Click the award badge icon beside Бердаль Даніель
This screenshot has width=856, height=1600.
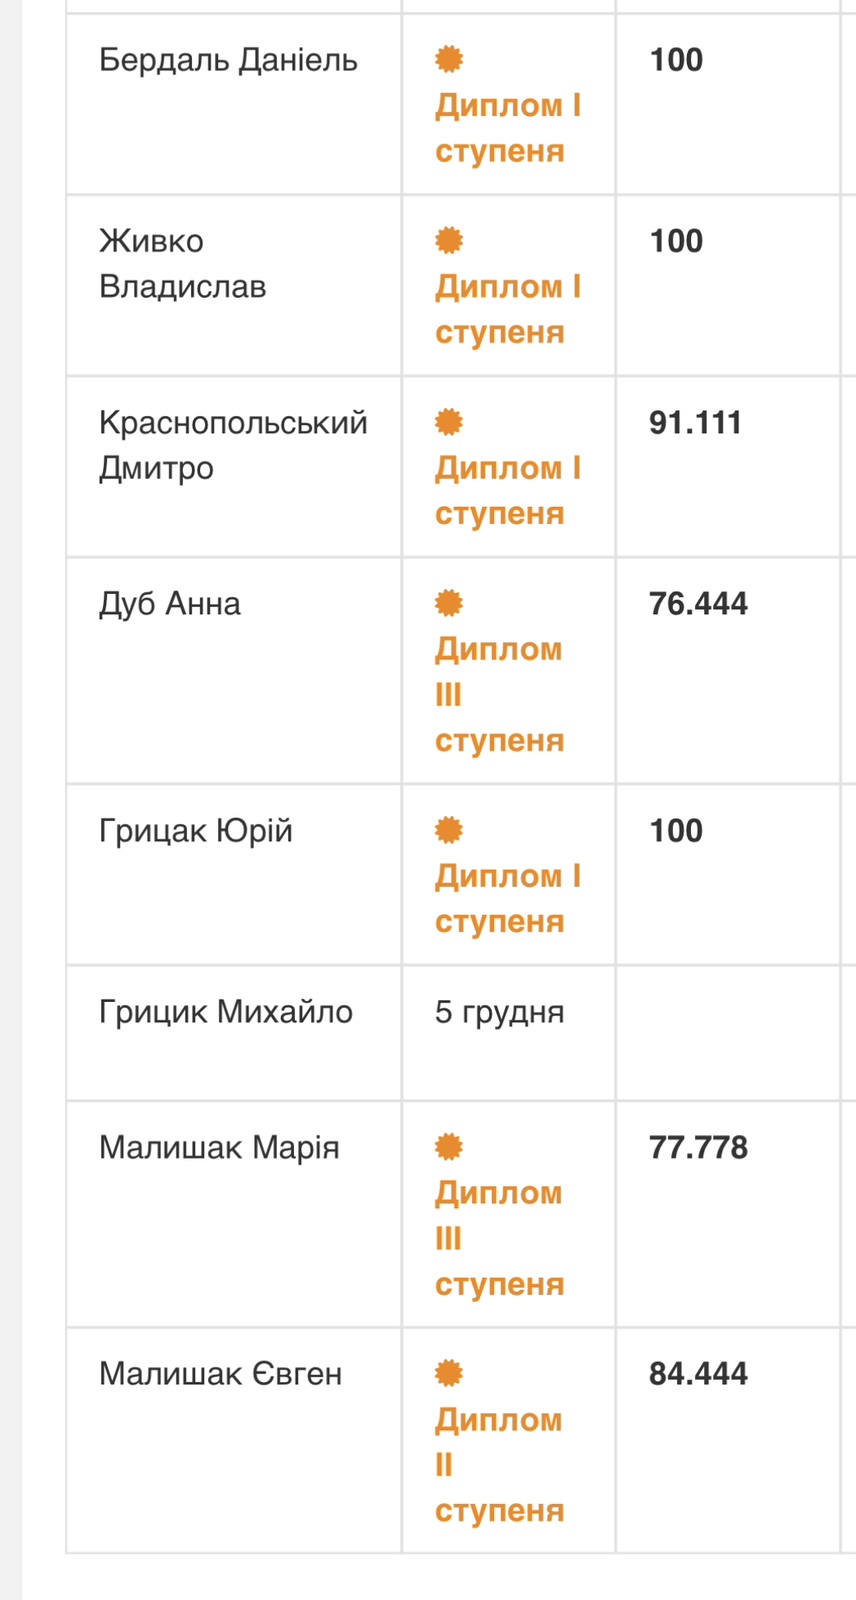[449, 60]
